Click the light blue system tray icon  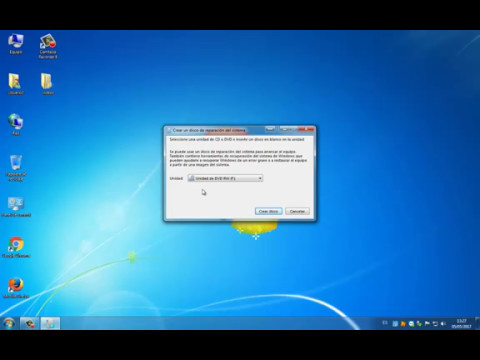[395, 324]
